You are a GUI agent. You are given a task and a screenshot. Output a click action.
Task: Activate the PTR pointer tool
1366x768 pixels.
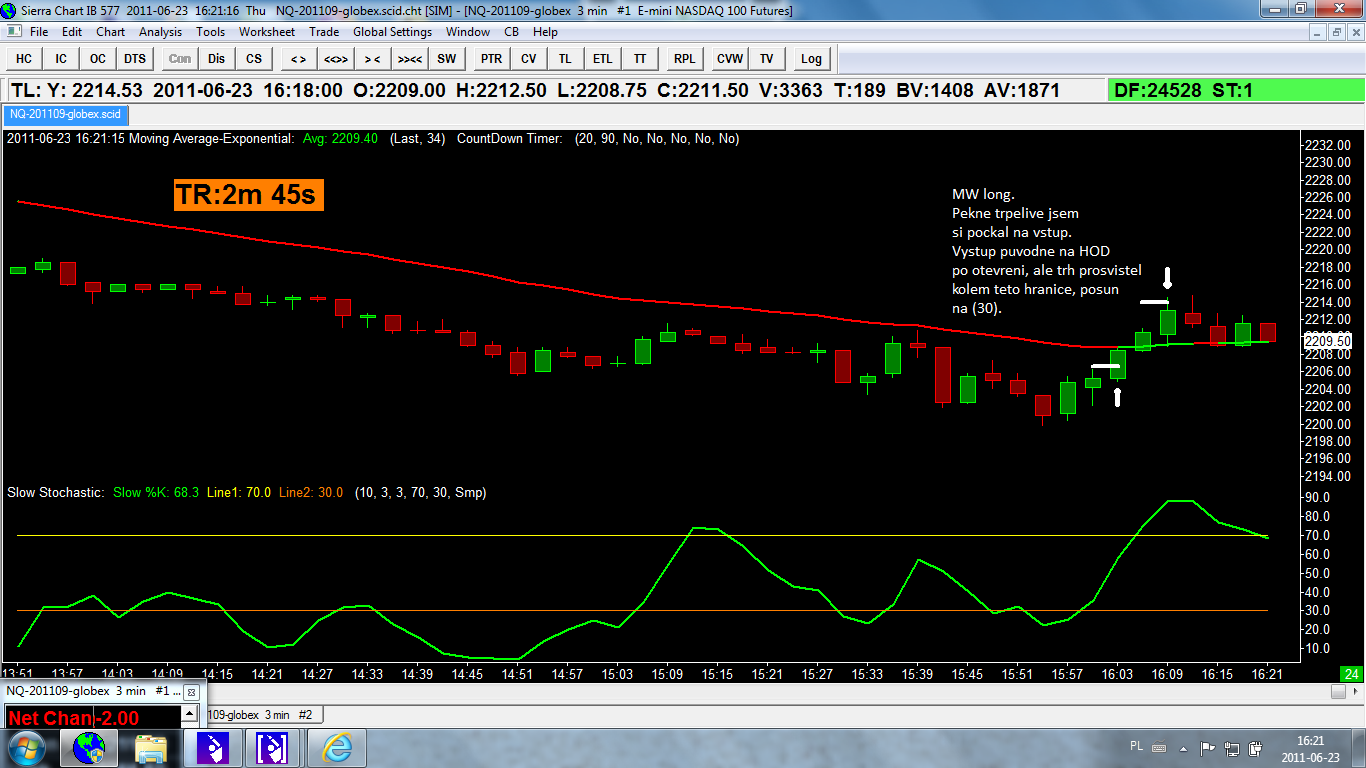coord(491,59)
